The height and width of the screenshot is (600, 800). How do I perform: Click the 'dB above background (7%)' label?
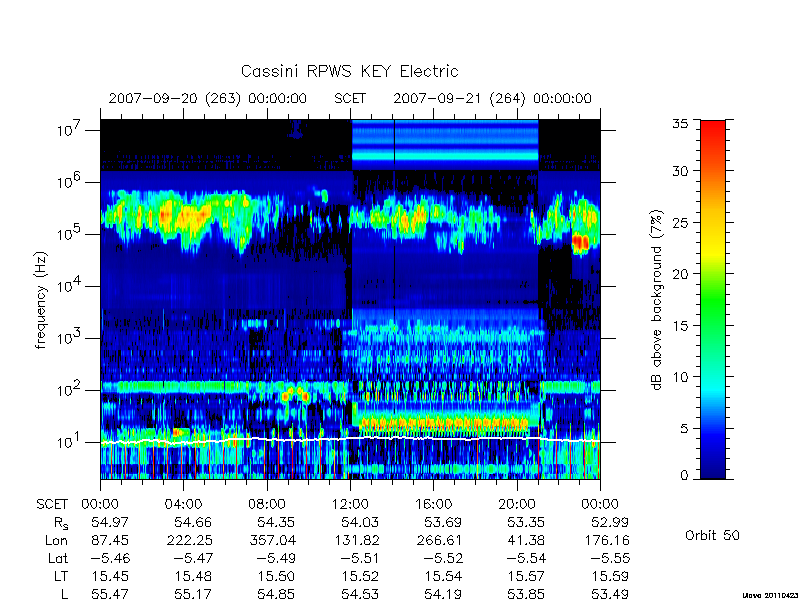pyautogui.click(x=658, y=300)
